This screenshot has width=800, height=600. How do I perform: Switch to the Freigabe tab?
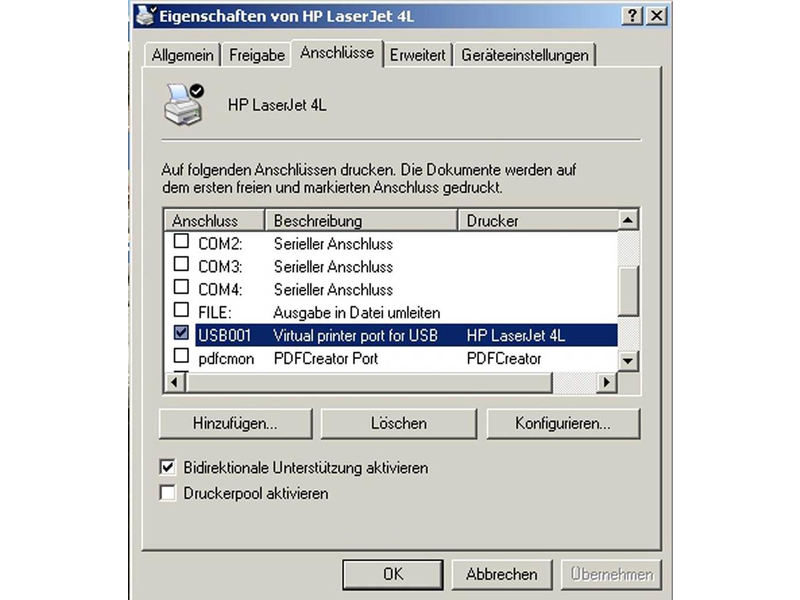tap(257, 55)
